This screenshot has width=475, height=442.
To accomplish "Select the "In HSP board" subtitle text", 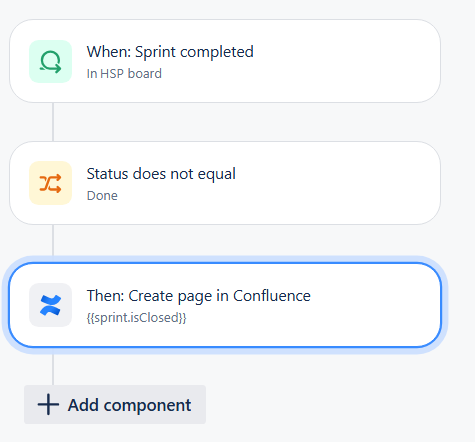I will 124,74.
